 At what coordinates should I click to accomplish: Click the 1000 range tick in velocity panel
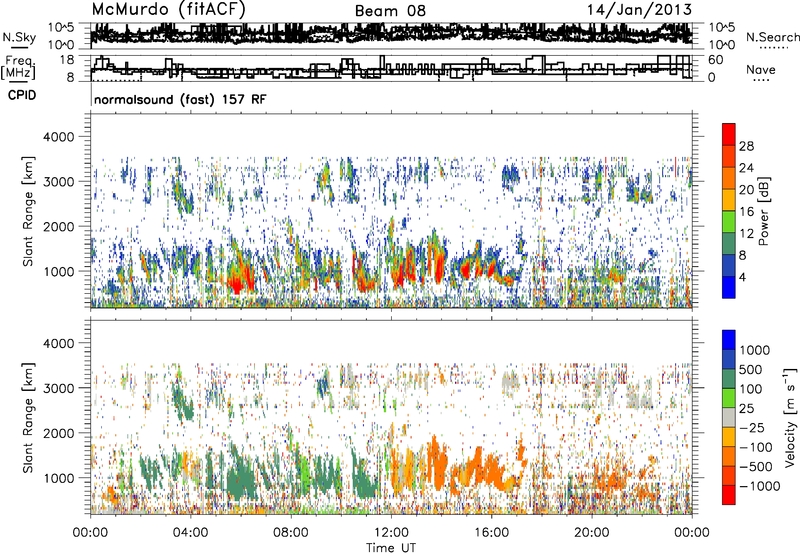(61, 478)
